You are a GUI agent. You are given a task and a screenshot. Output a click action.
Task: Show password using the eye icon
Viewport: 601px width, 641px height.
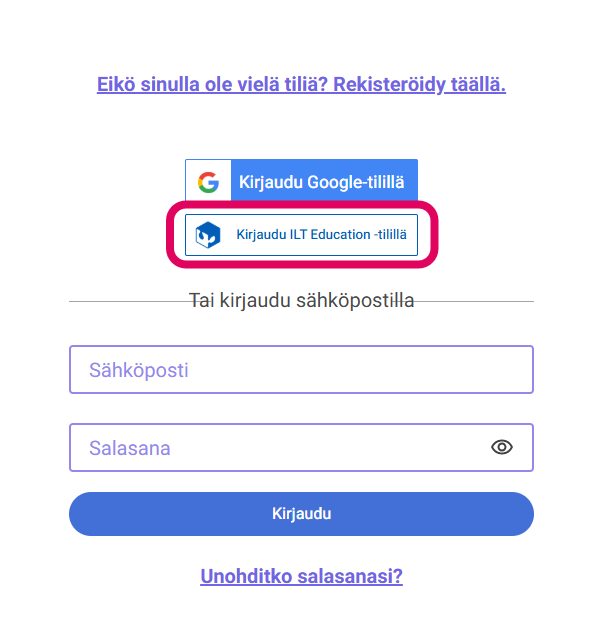pyautogui.click(x=502, y=447)
